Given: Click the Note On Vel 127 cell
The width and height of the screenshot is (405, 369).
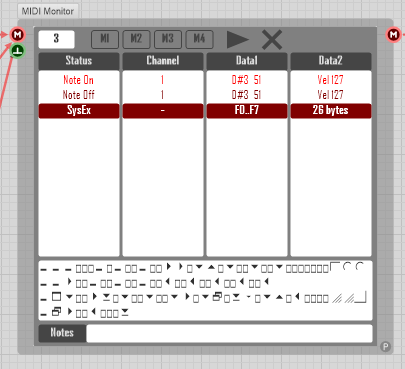Looking at the screenshot, I should click(331, 80).
